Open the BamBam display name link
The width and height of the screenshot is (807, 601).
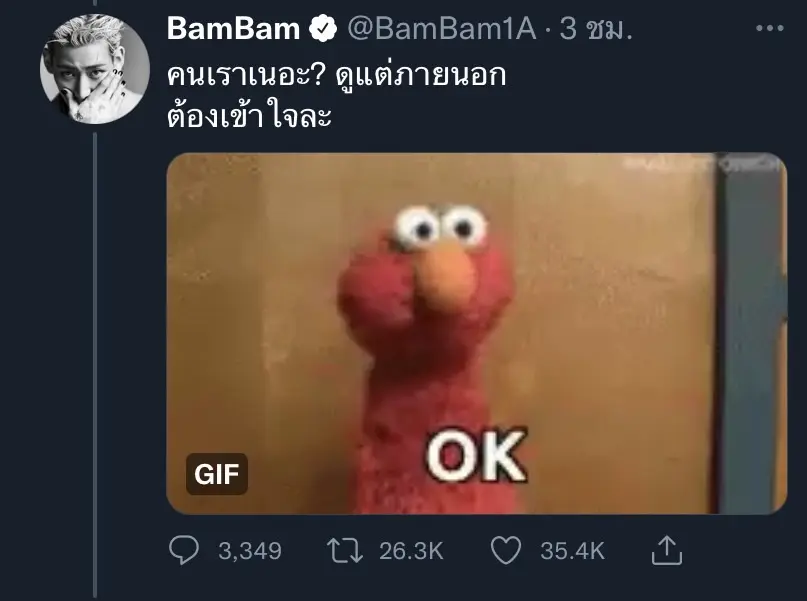233,28
